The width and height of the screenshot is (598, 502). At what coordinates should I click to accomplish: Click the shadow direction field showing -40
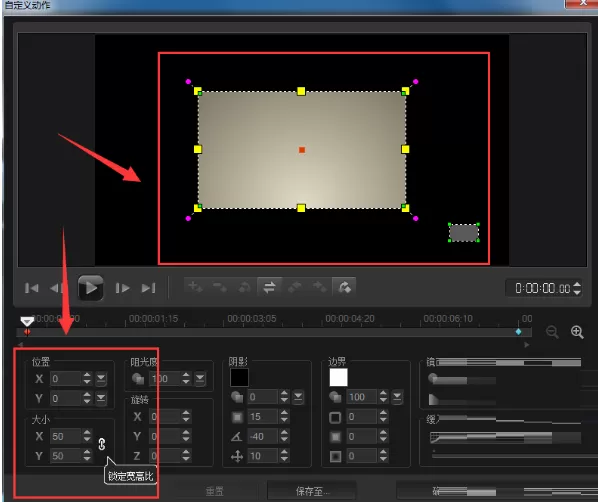[263, 436]
